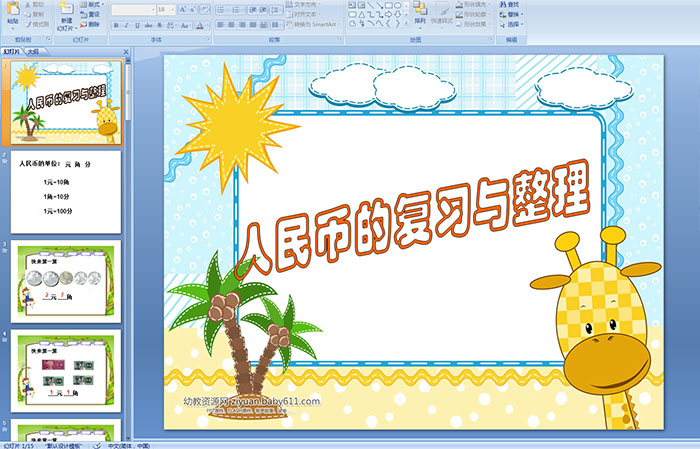Open Shape Fill (形状填充) menu
Image resolution: width=700 pixels, height=449 pixels.
coord(474,4)
